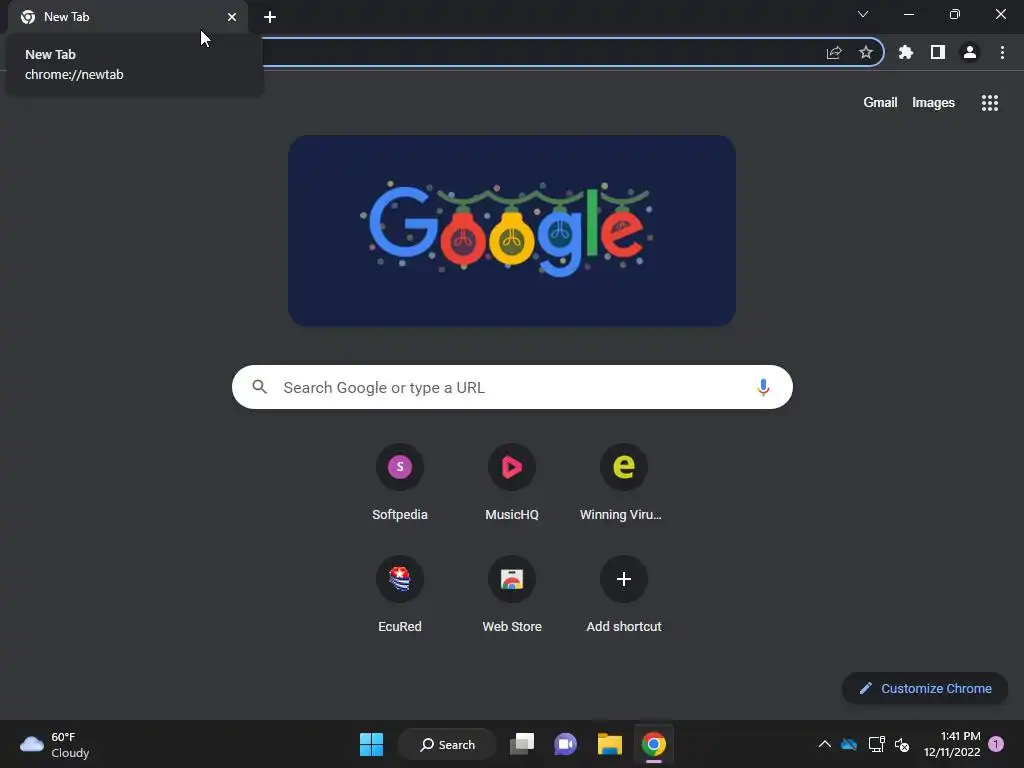This screenshot has height=768, width=1024.
Task: Open the Google apps grid
Action: [990, 103]
